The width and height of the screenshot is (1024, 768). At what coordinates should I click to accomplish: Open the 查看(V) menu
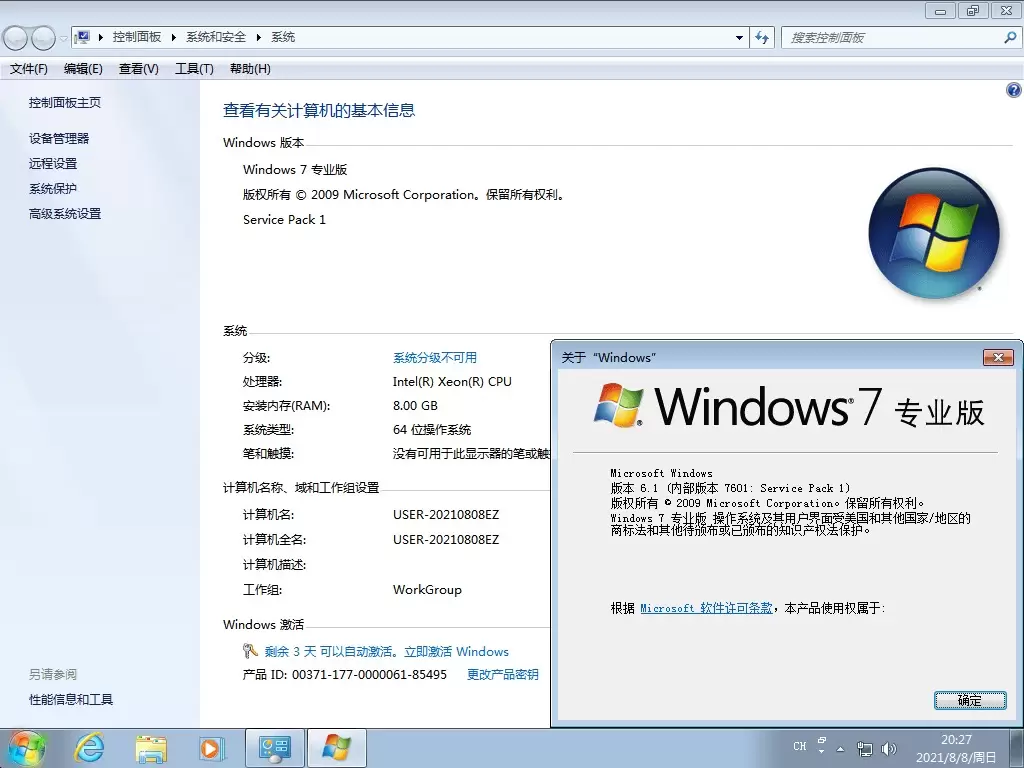(x=138, y=69)
